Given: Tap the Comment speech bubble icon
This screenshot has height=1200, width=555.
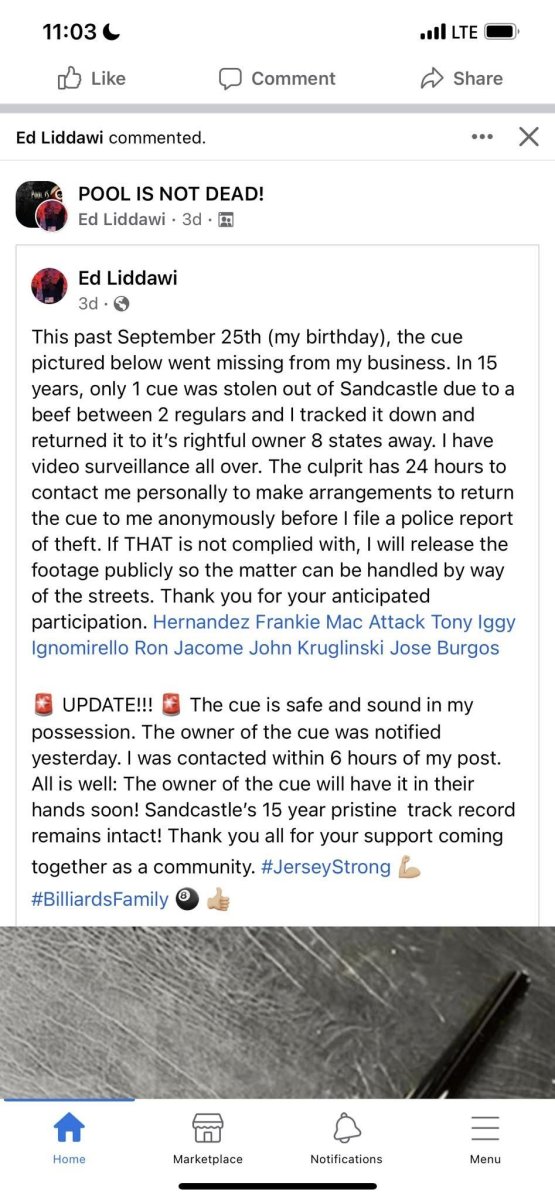Looking at the screenshot, I should (231, 78).
